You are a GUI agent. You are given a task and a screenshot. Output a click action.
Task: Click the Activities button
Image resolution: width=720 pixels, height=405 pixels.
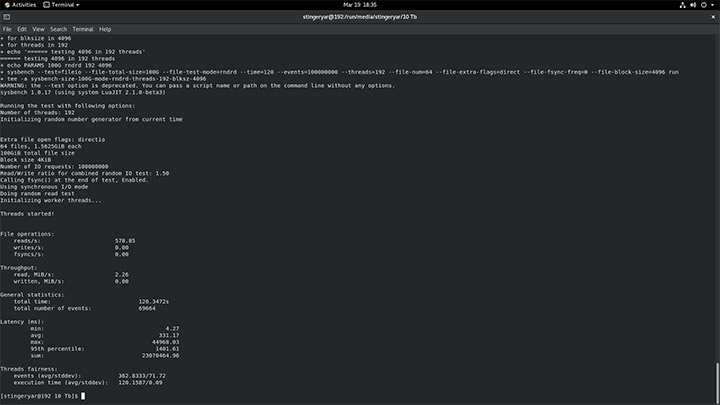(22, 5)
